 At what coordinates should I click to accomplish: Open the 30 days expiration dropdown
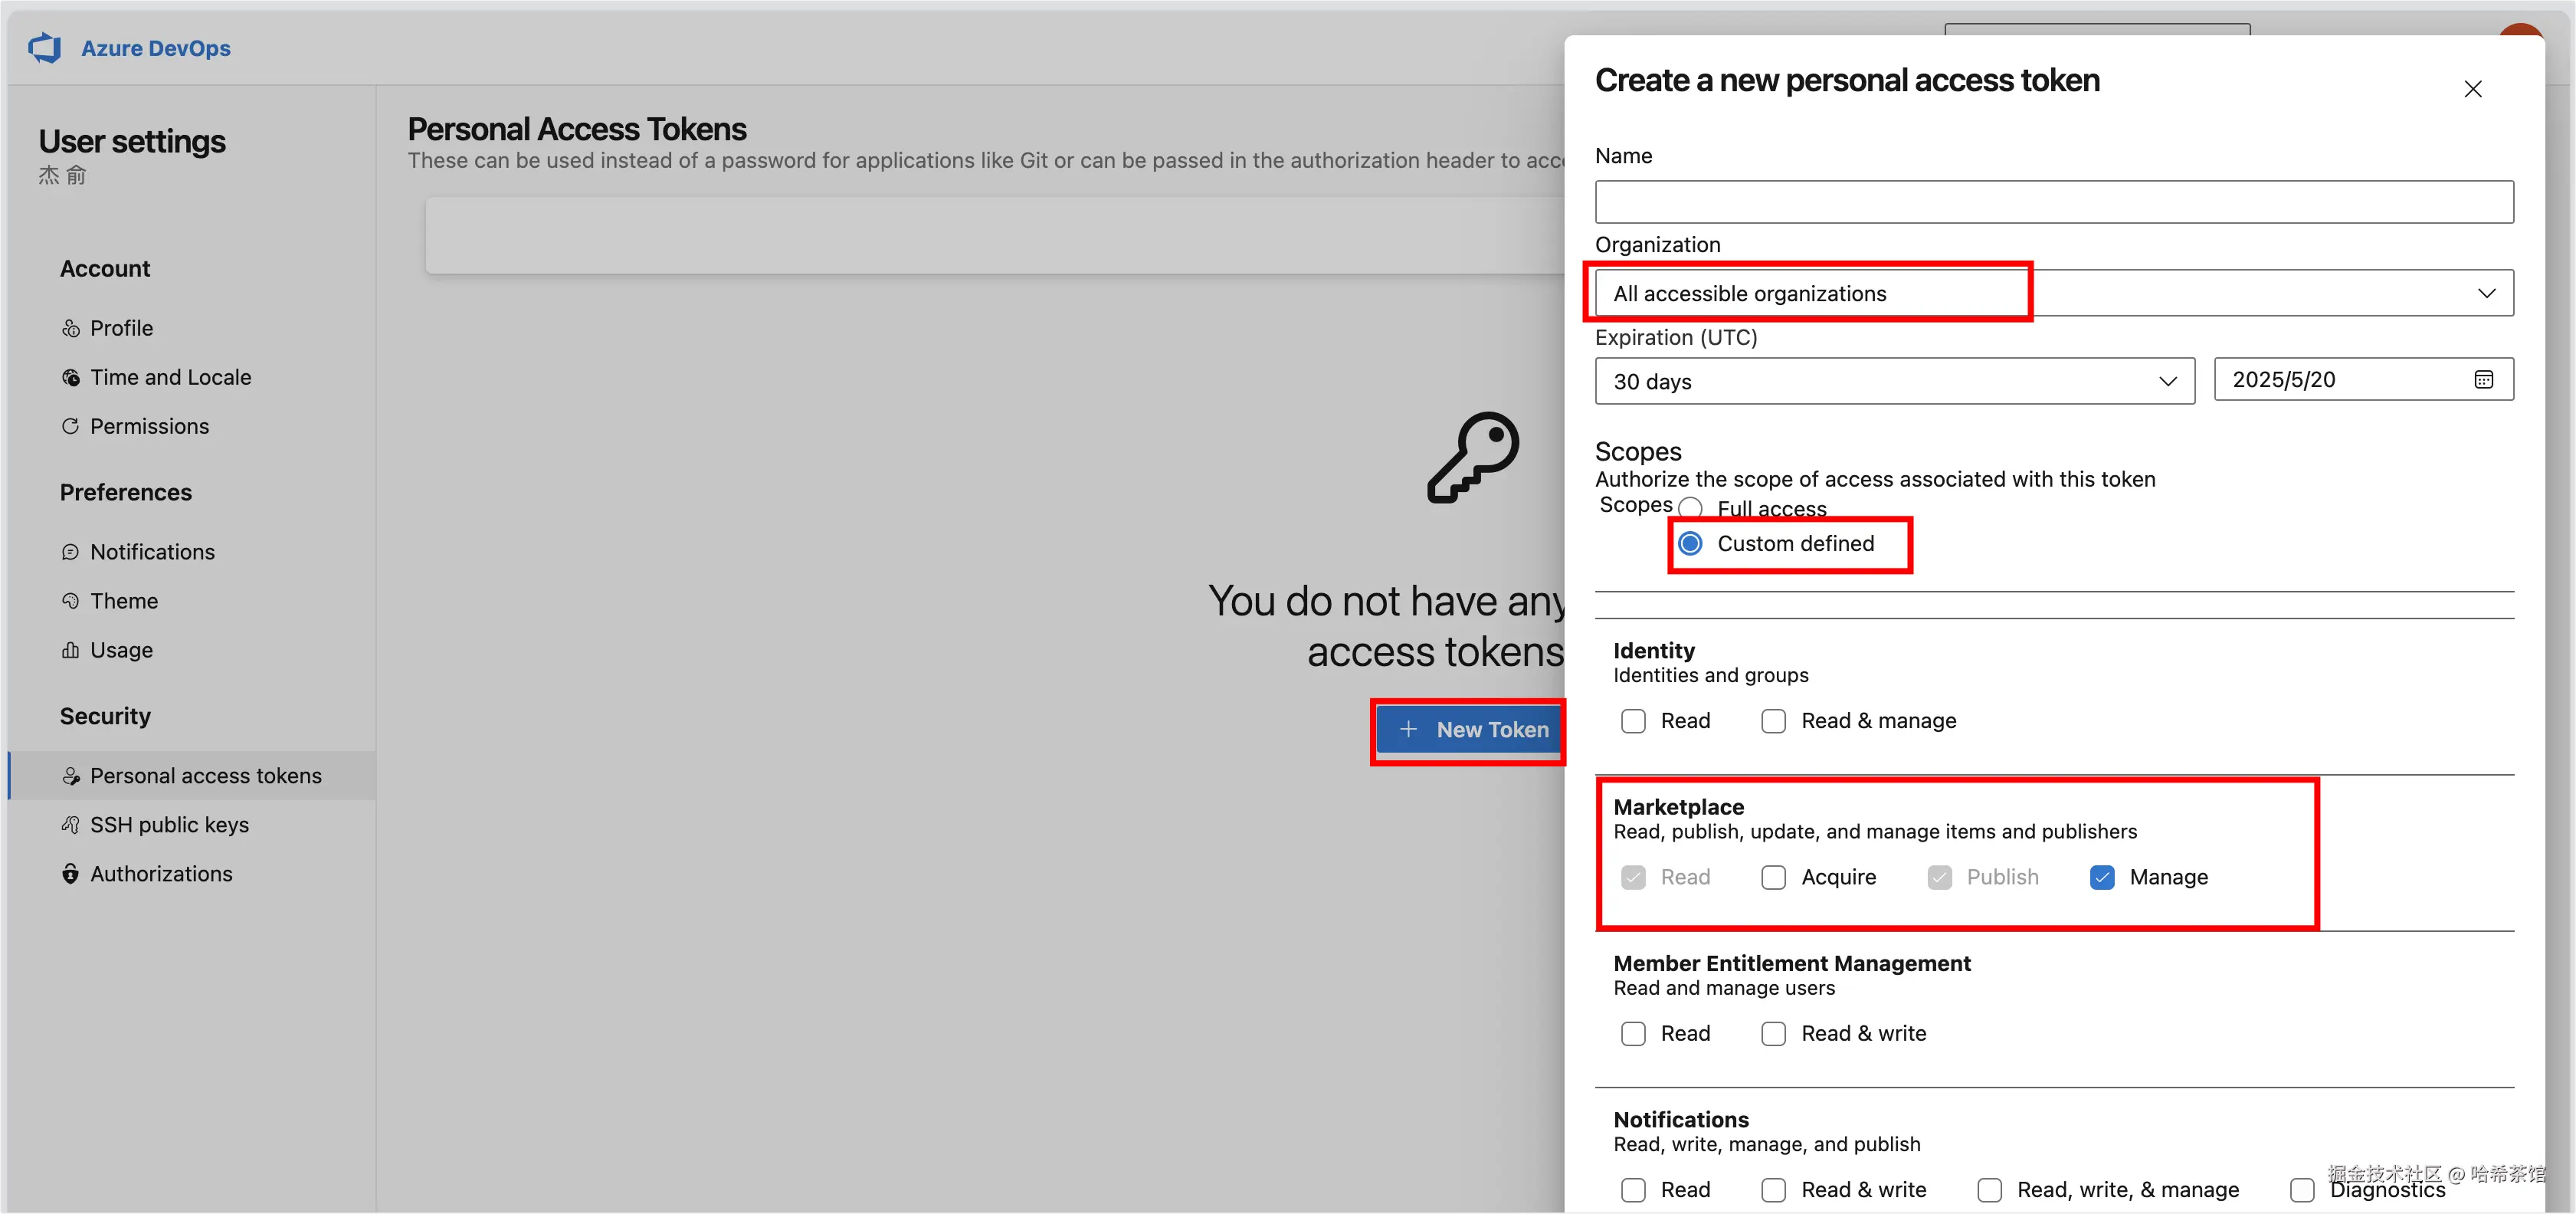[x=1894, y=381]
